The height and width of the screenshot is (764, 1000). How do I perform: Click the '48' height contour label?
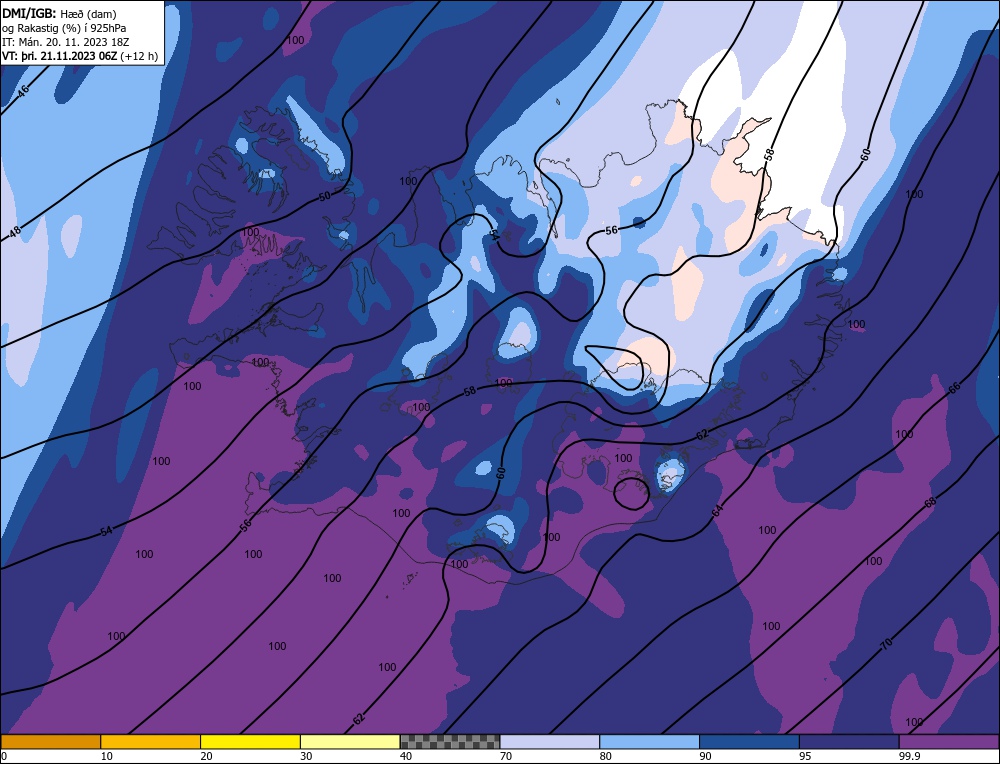pyautogui.click(x=15, y=231)
